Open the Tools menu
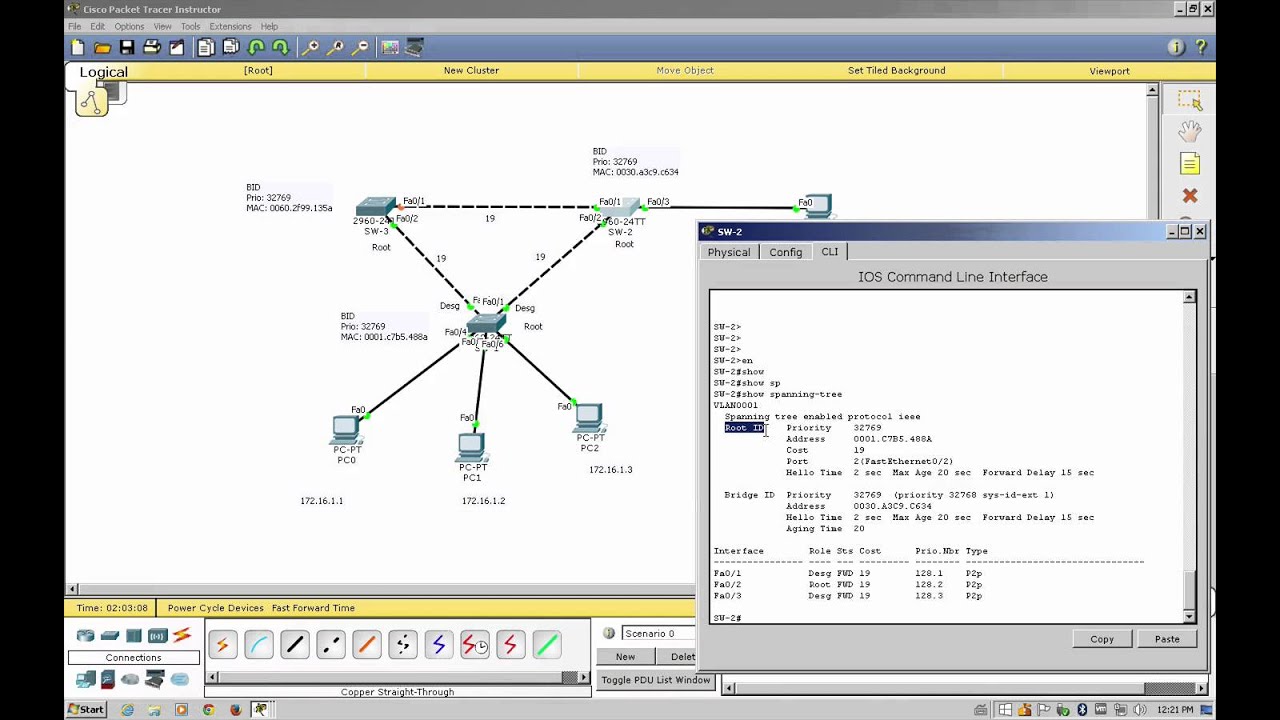 click(190, 26)
